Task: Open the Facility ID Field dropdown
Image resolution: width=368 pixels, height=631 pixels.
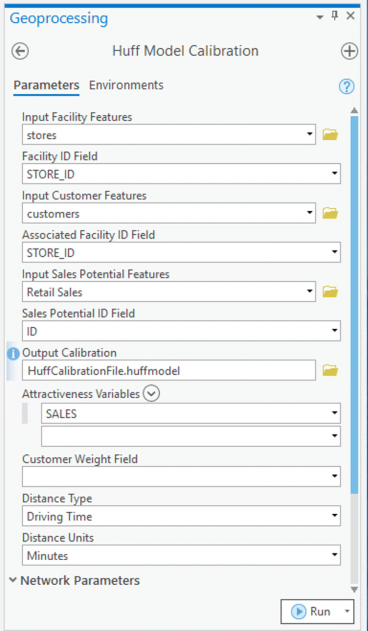Action: (181, 174)
